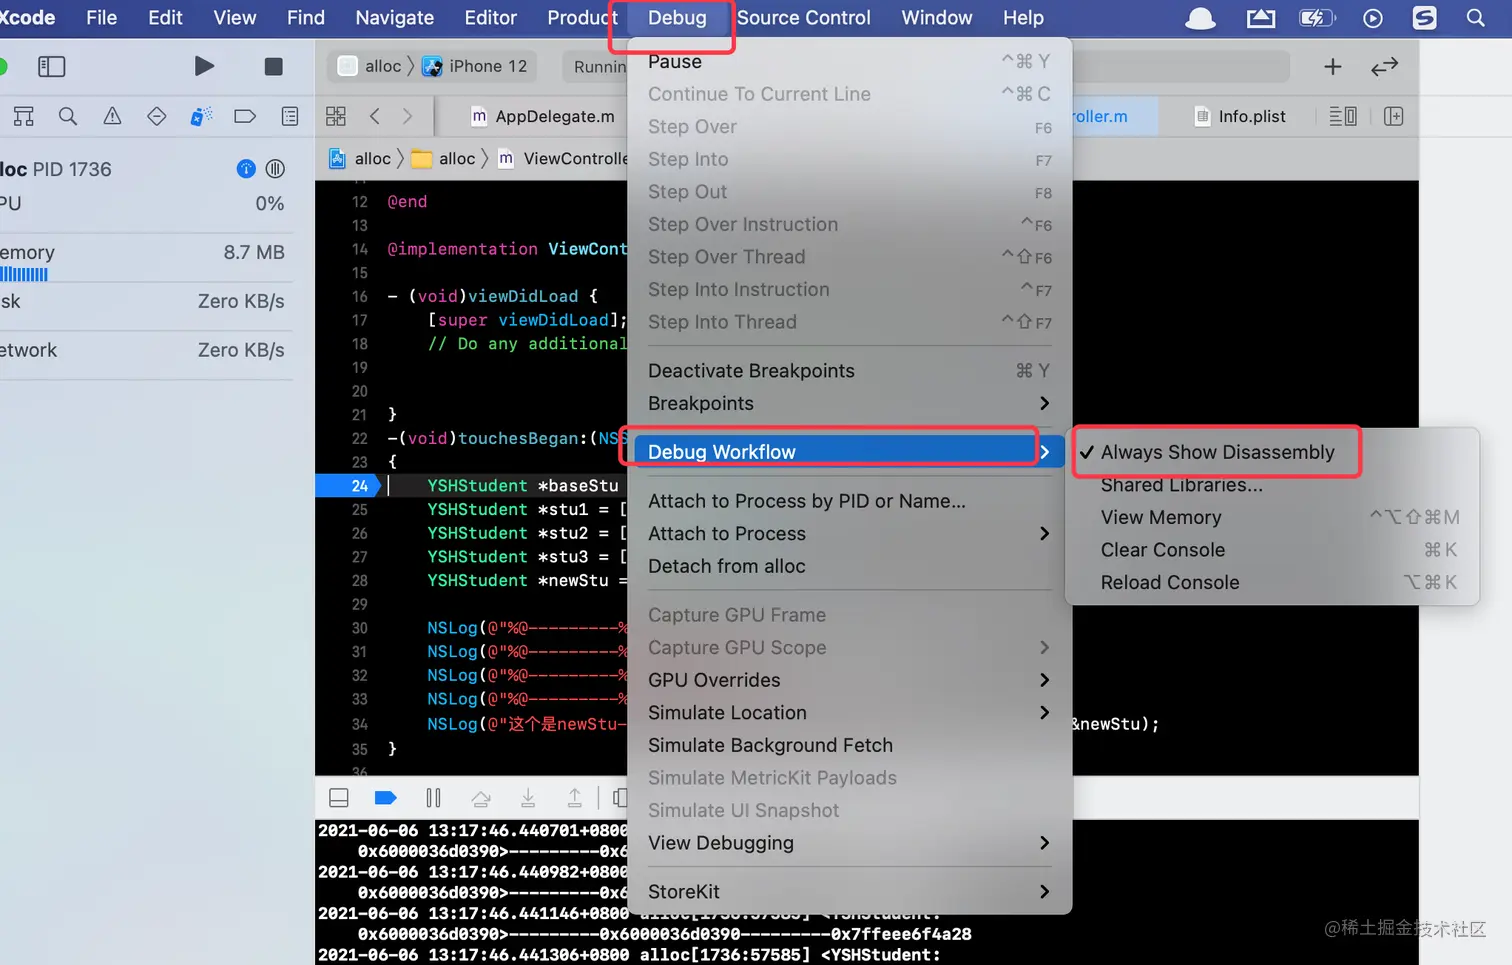The height and width of the screenshot is (965, 1512).
Task: Expand the StoreKit submenu
Action: [849, 892]
